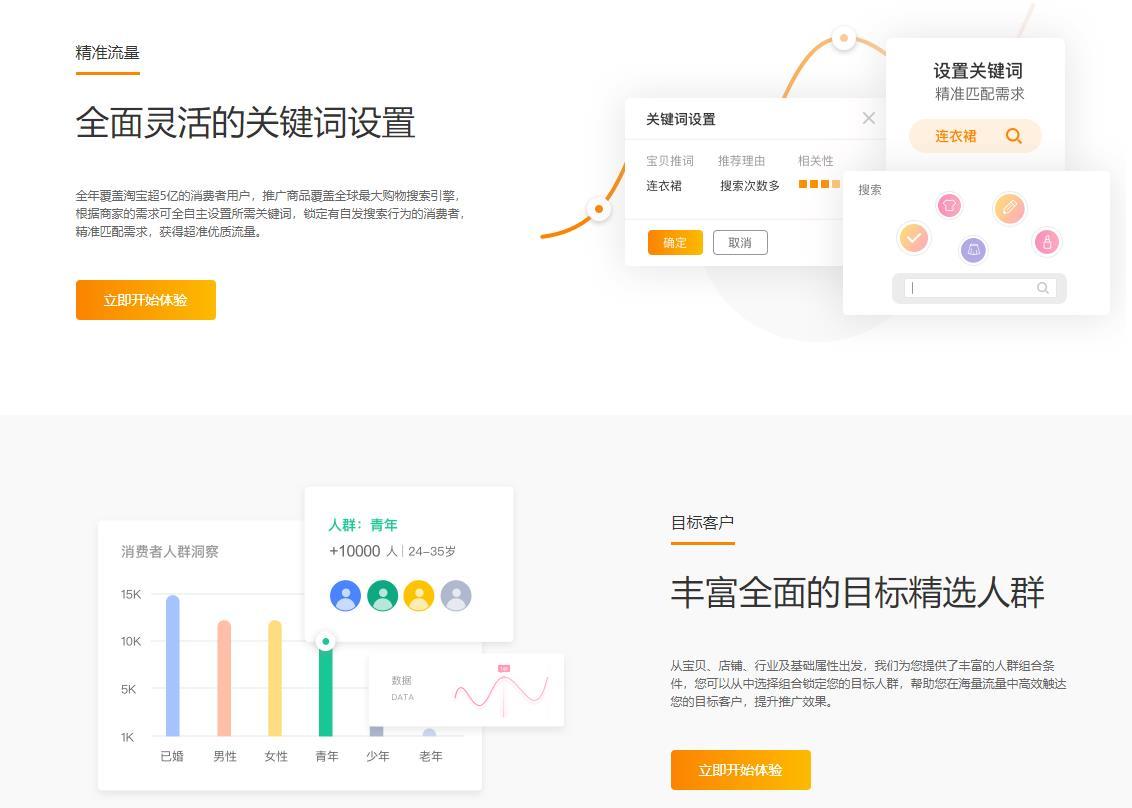Click the 关键词设置 dialog title
The image size is (1132, 808).
(x=681, y=119)
